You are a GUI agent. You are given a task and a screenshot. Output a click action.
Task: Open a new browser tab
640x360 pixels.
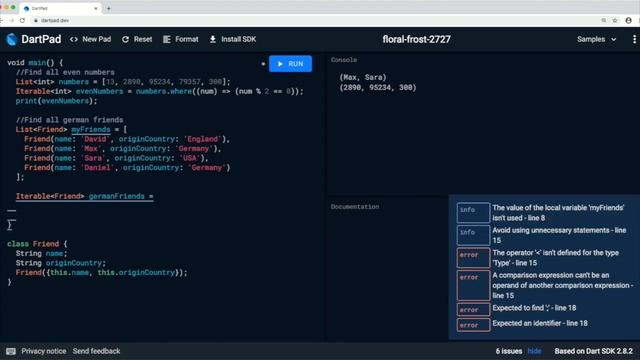tap(109, 8)
